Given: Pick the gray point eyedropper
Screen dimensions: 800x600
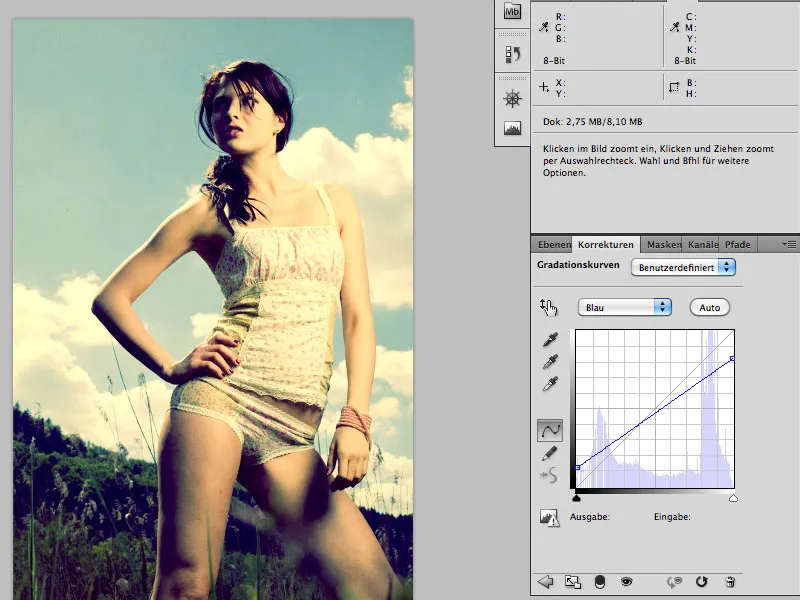Looking at the screenshot, I should coord(549,362).
